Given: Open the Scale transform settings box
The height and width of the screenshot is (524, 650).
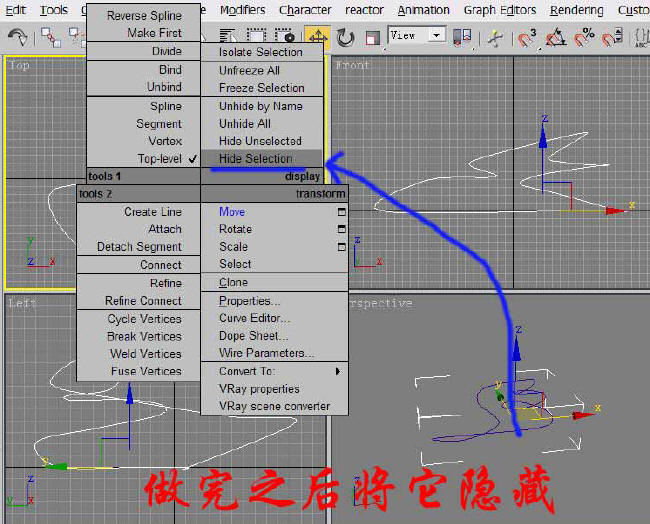Looking at the screenshot, I should [342, 247].
